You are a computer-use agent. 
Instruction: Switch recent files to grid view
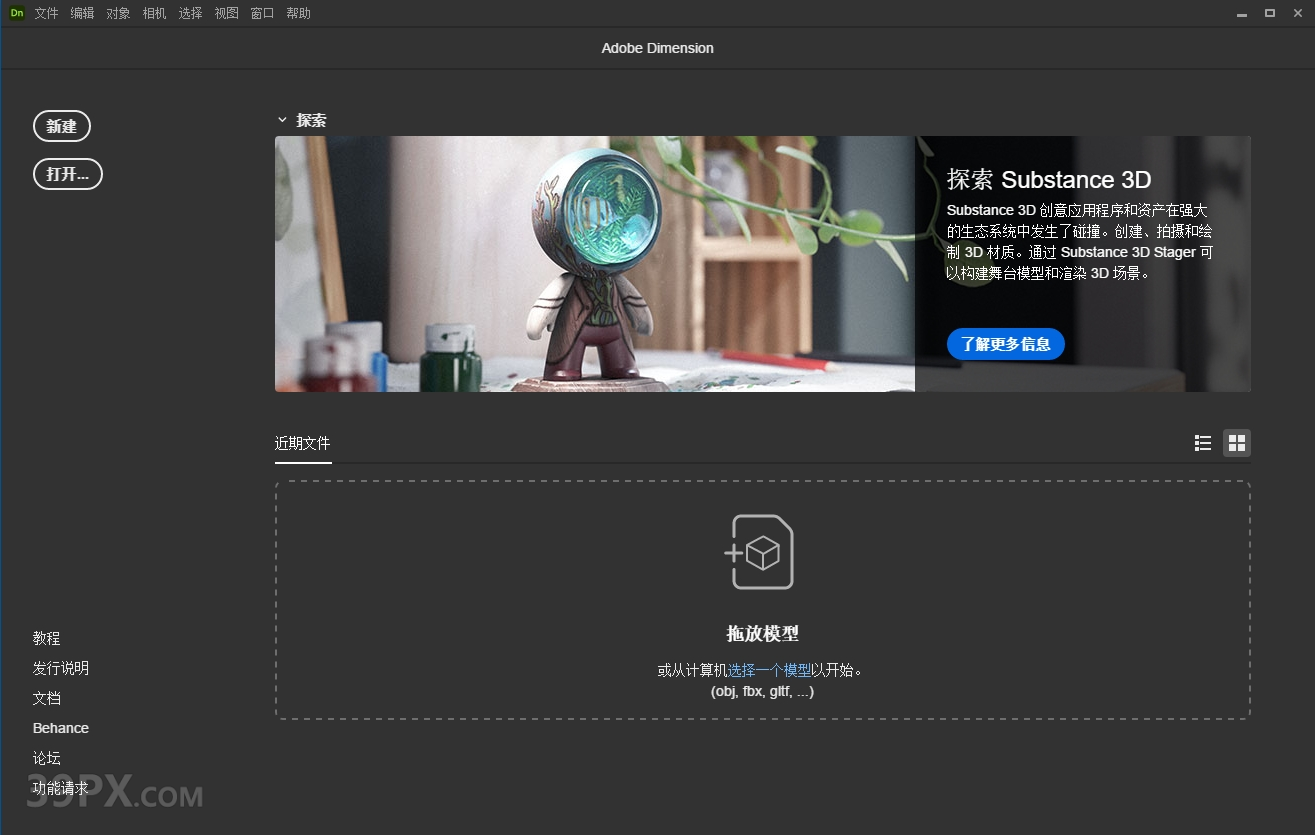click(1237, 443)
